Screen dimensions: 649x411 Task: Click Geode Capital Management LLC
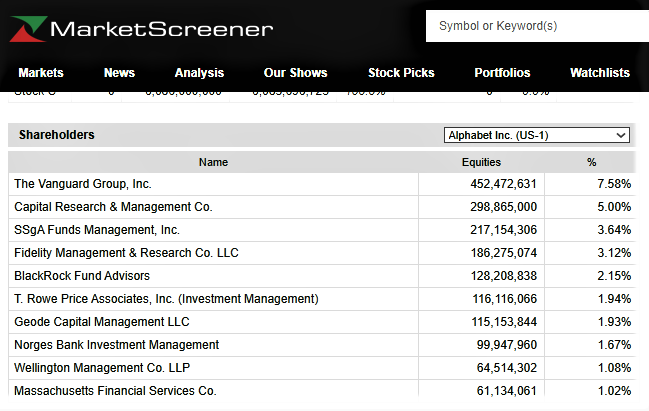[x=102, y=322]
